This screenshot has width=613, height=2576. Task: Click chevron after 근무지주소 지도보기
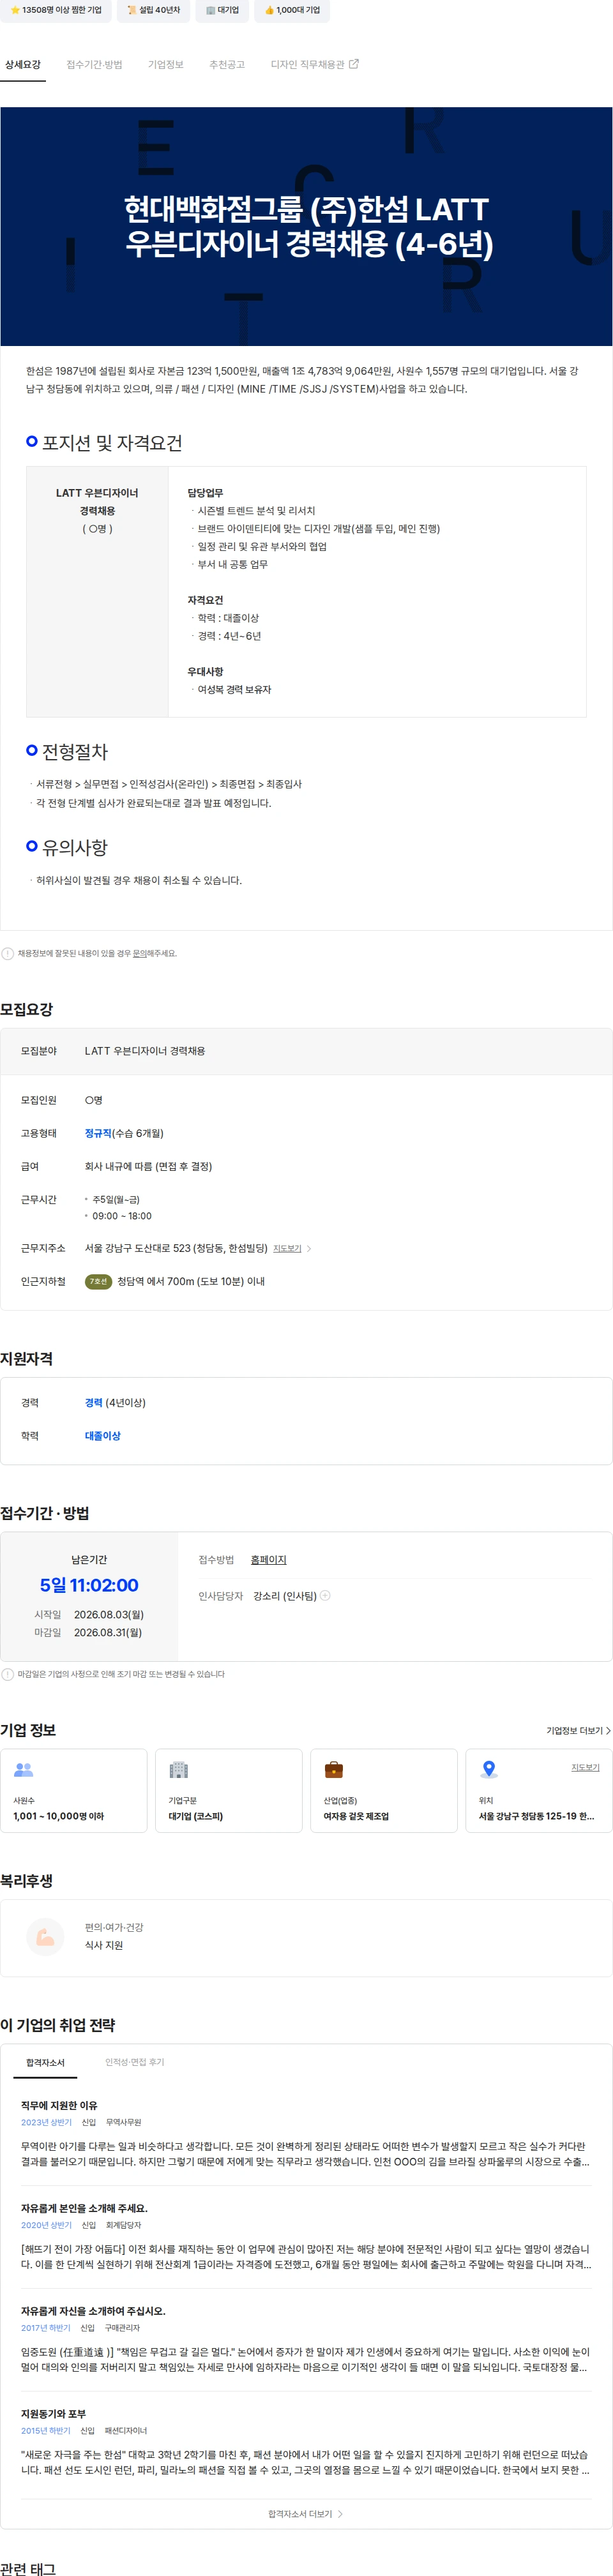[309, 1248]
